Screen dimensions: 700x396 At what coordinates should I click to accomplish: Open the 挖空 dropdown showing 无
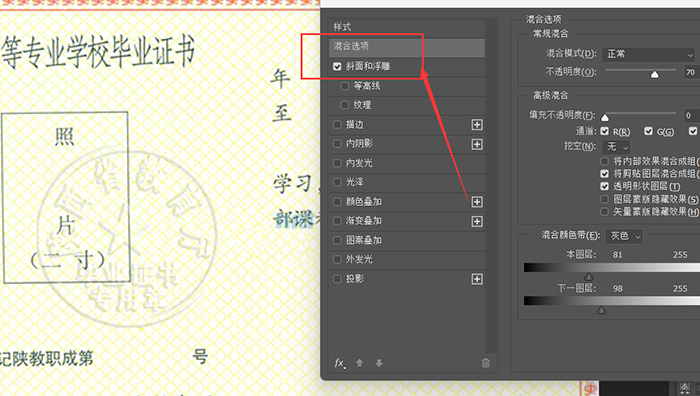click(x=617, y=146)
